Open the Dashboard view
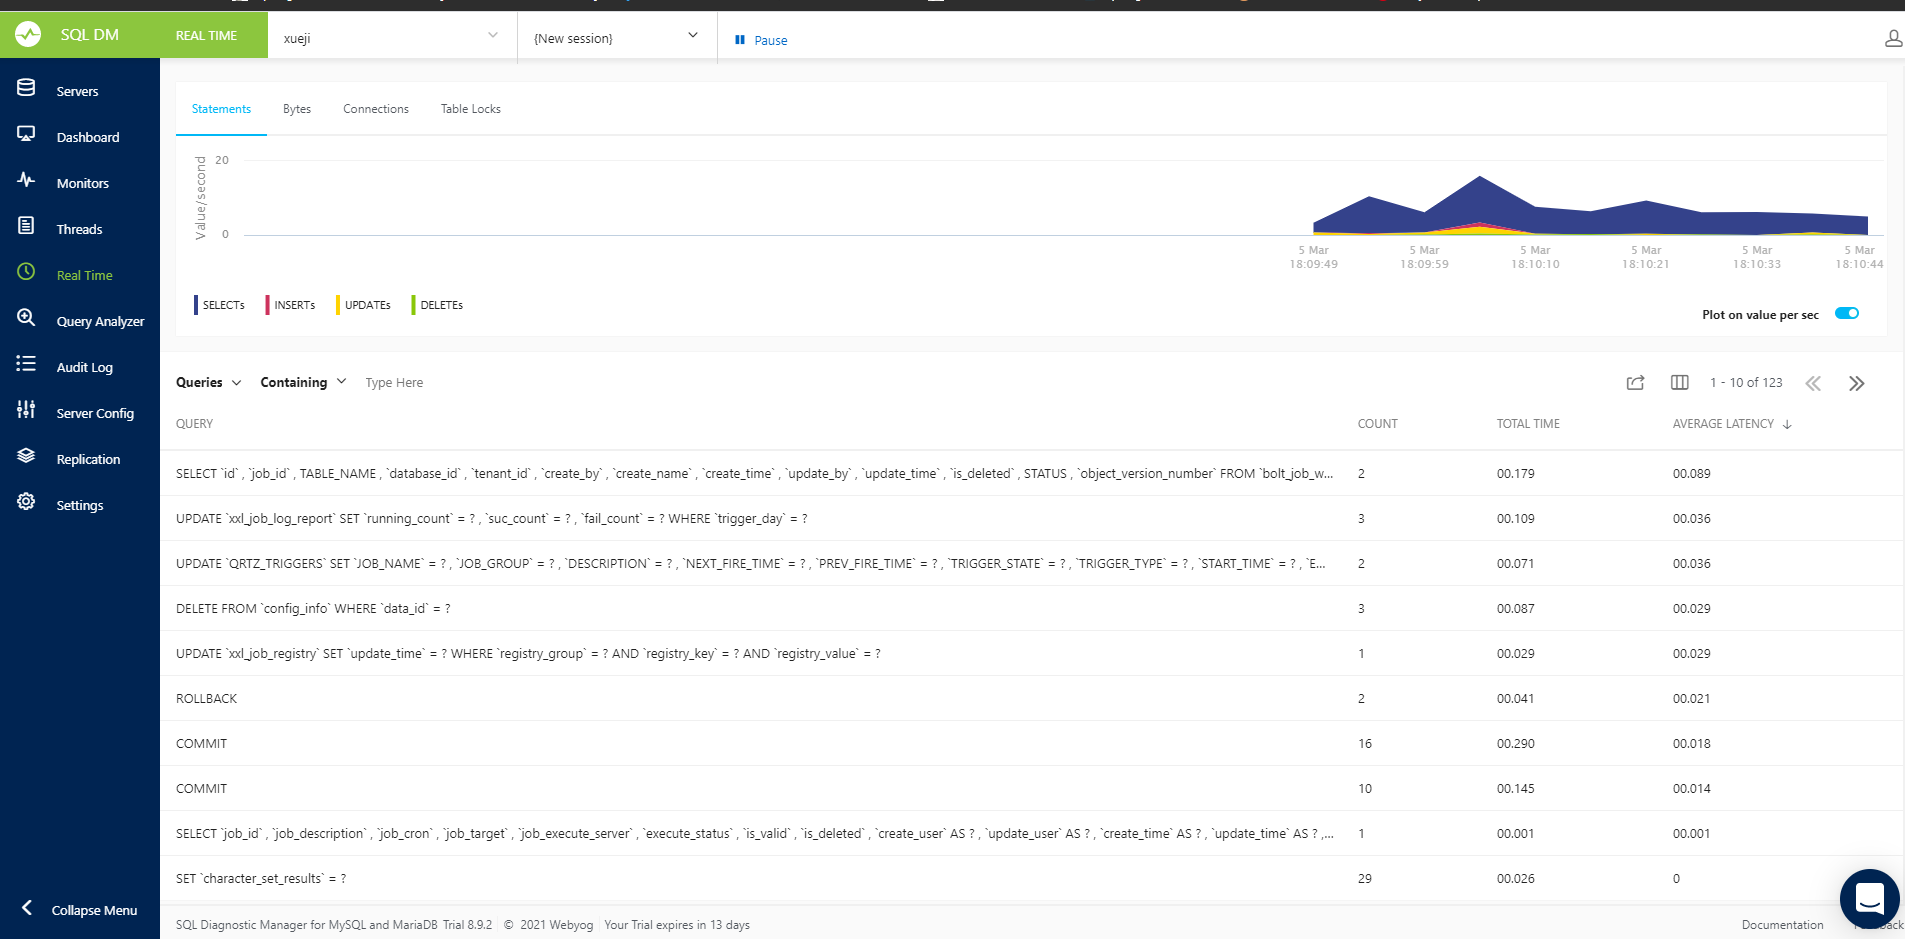 [x=88, y=137]
